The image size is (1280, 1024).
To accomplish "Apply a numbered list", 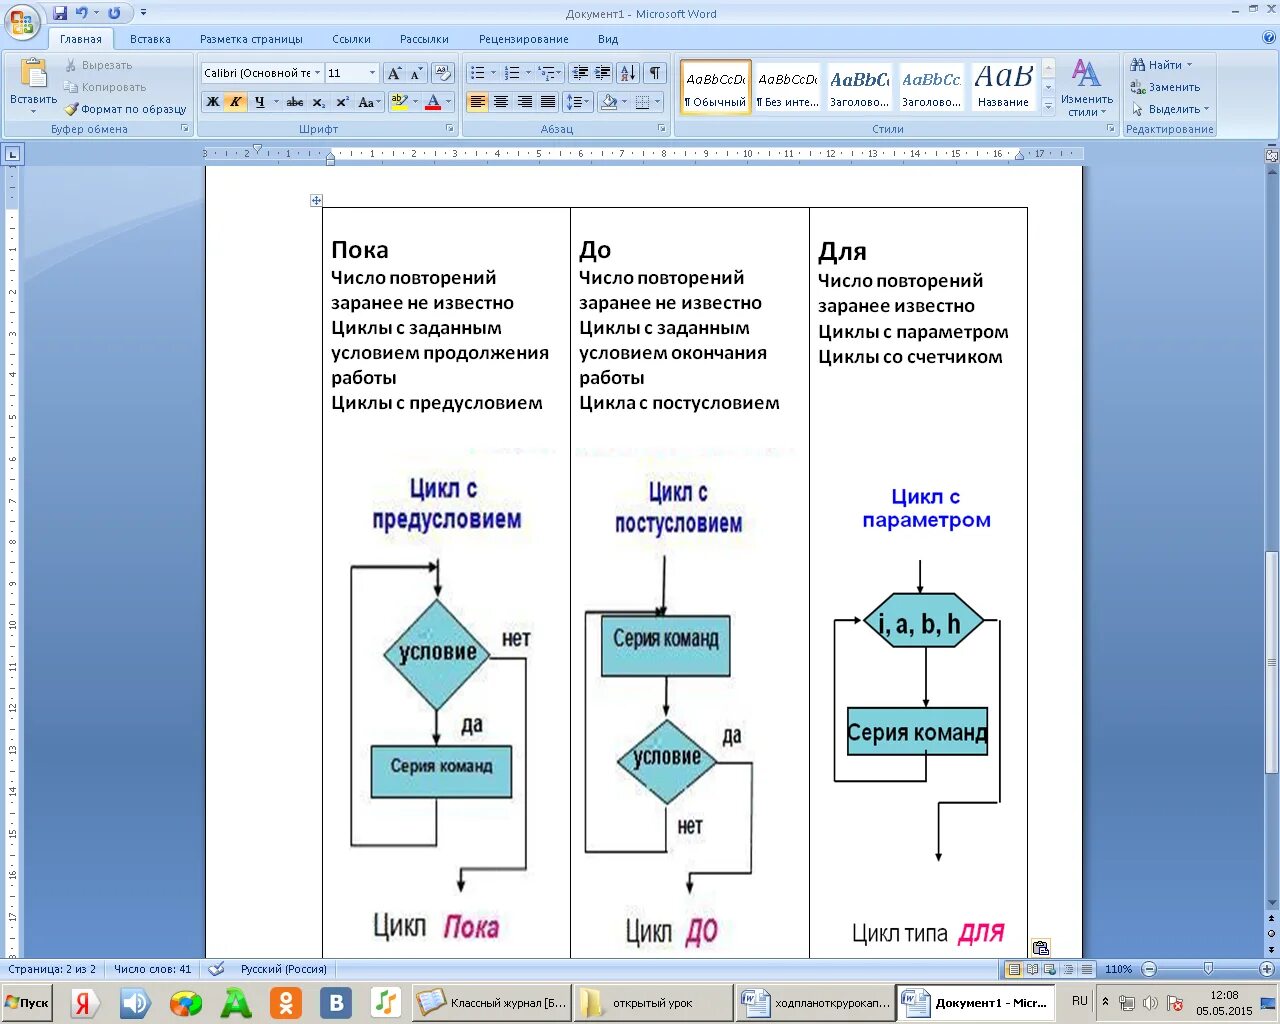I will (512, 73).
